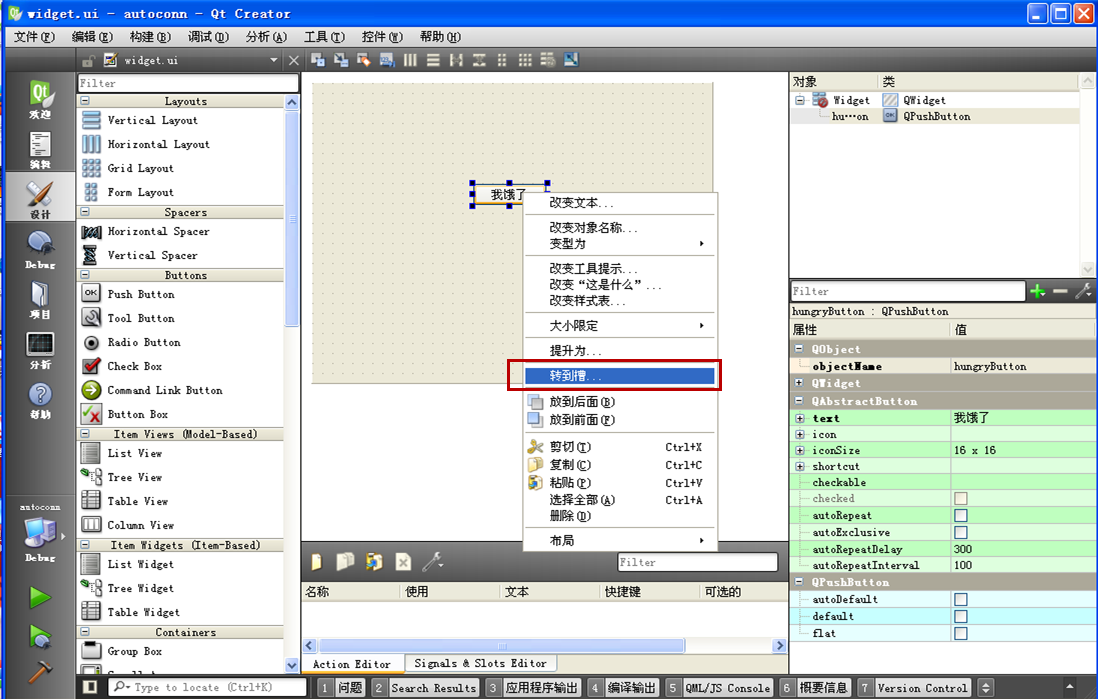Click the widget box Filter field
1098x699 pixels.
(188, 83)
